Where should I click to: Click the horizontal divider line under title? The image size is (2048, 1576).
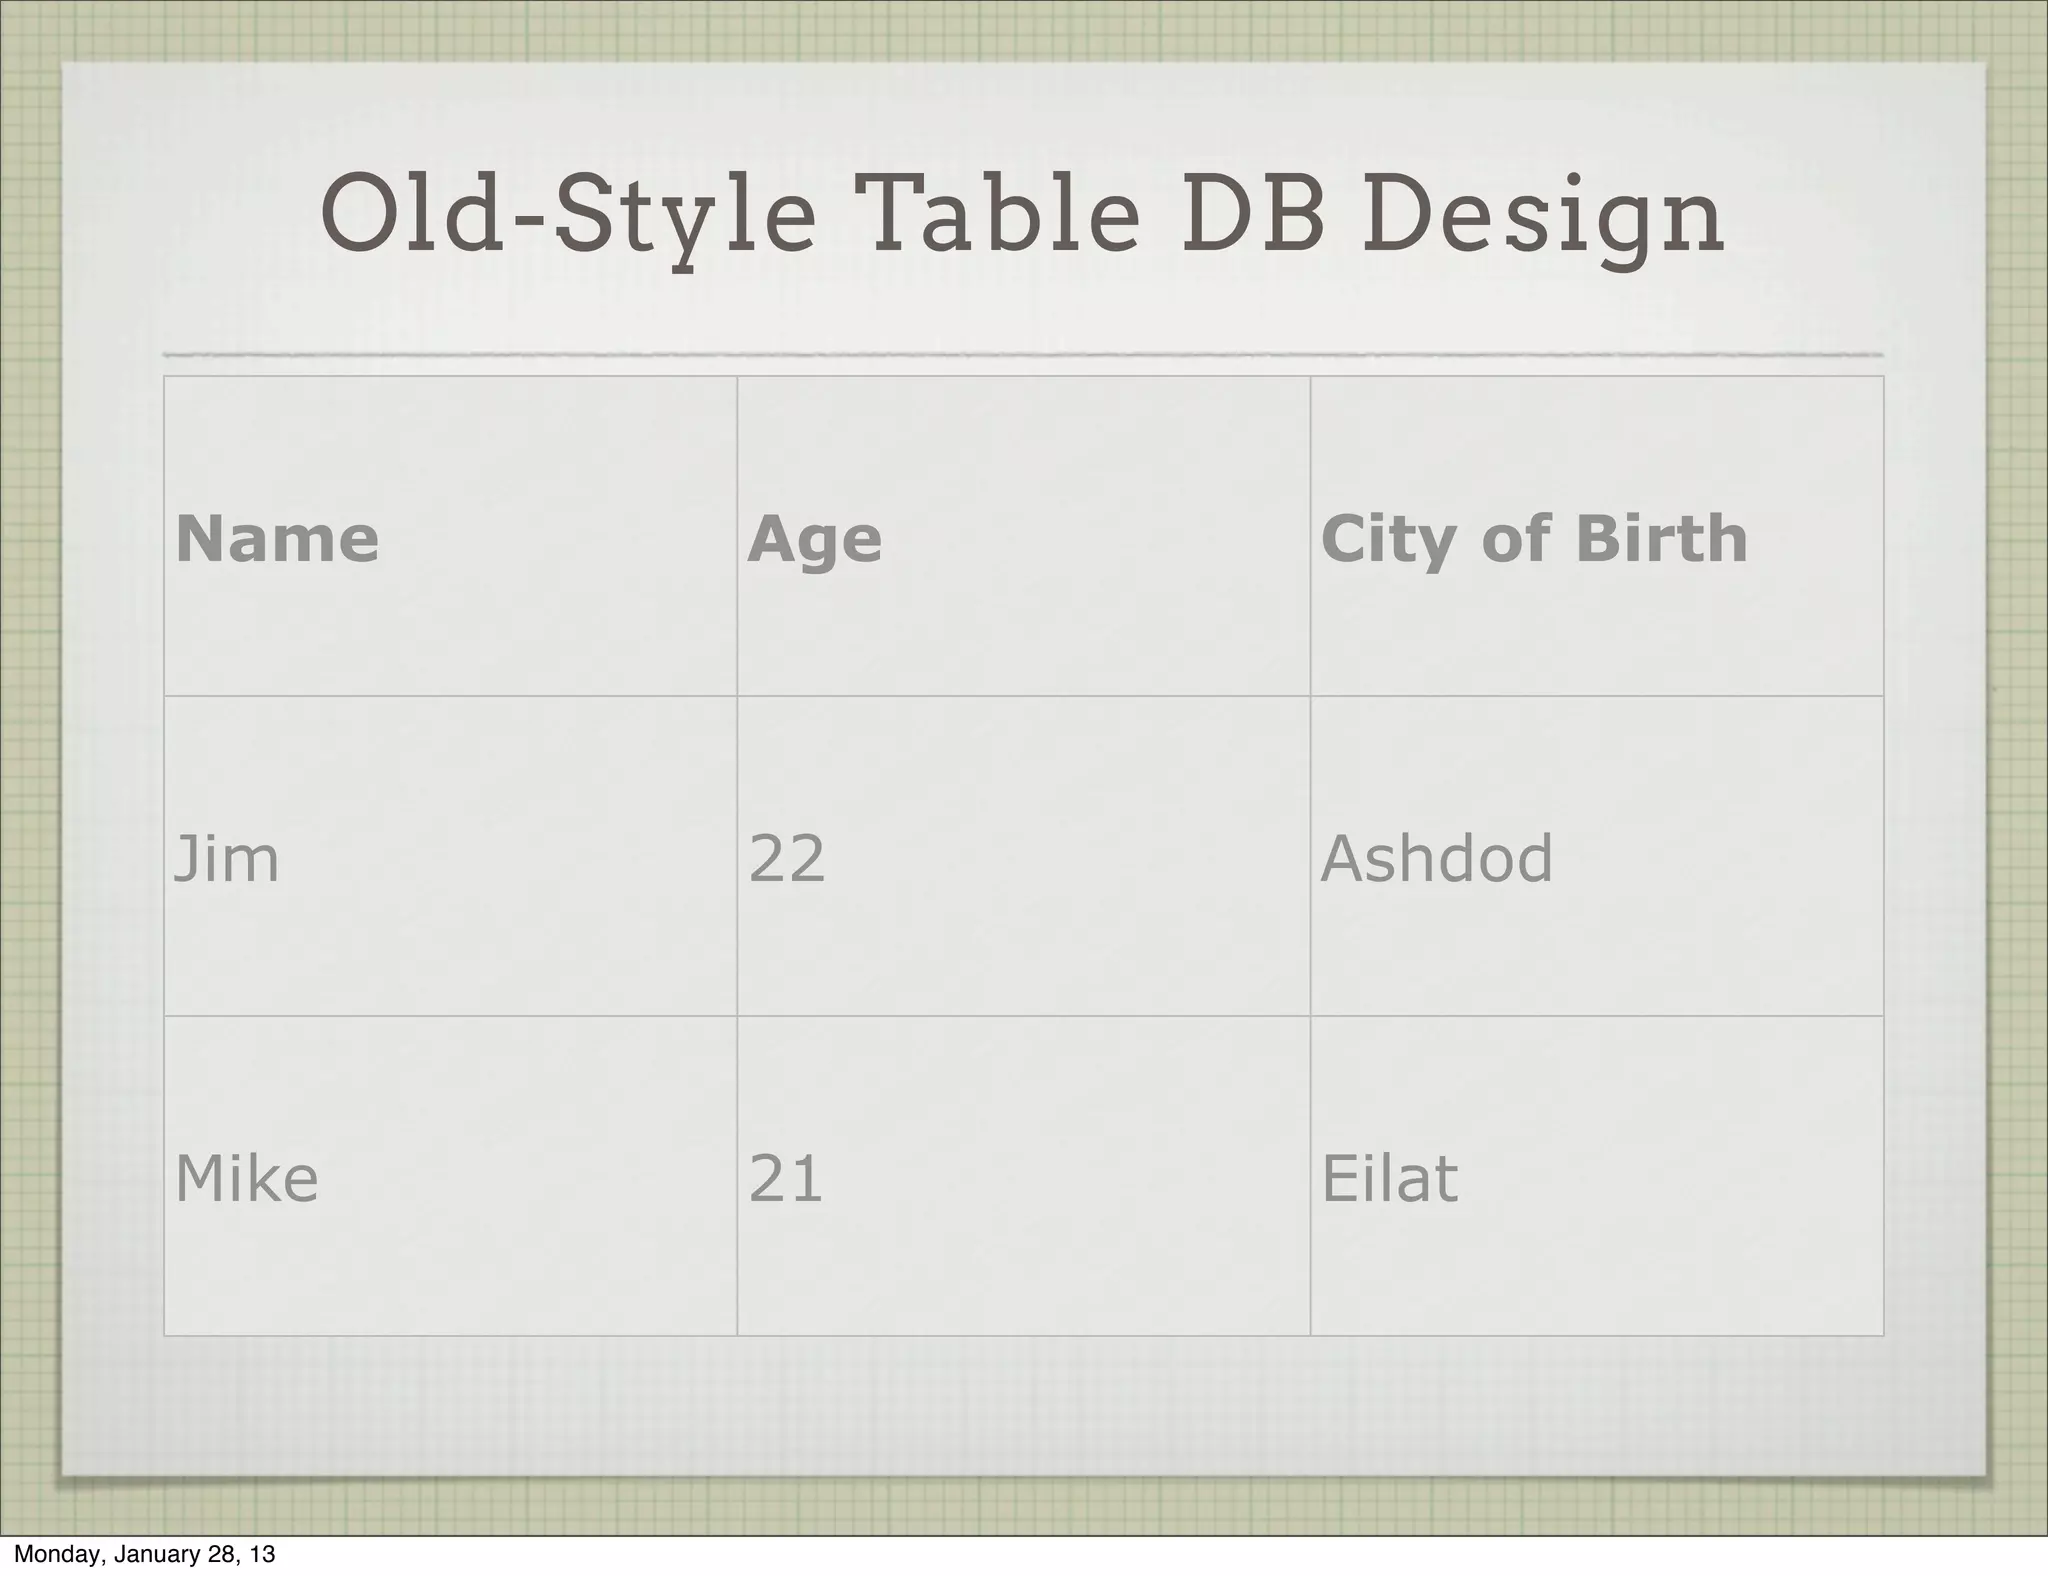click(x=1022, y=354)
